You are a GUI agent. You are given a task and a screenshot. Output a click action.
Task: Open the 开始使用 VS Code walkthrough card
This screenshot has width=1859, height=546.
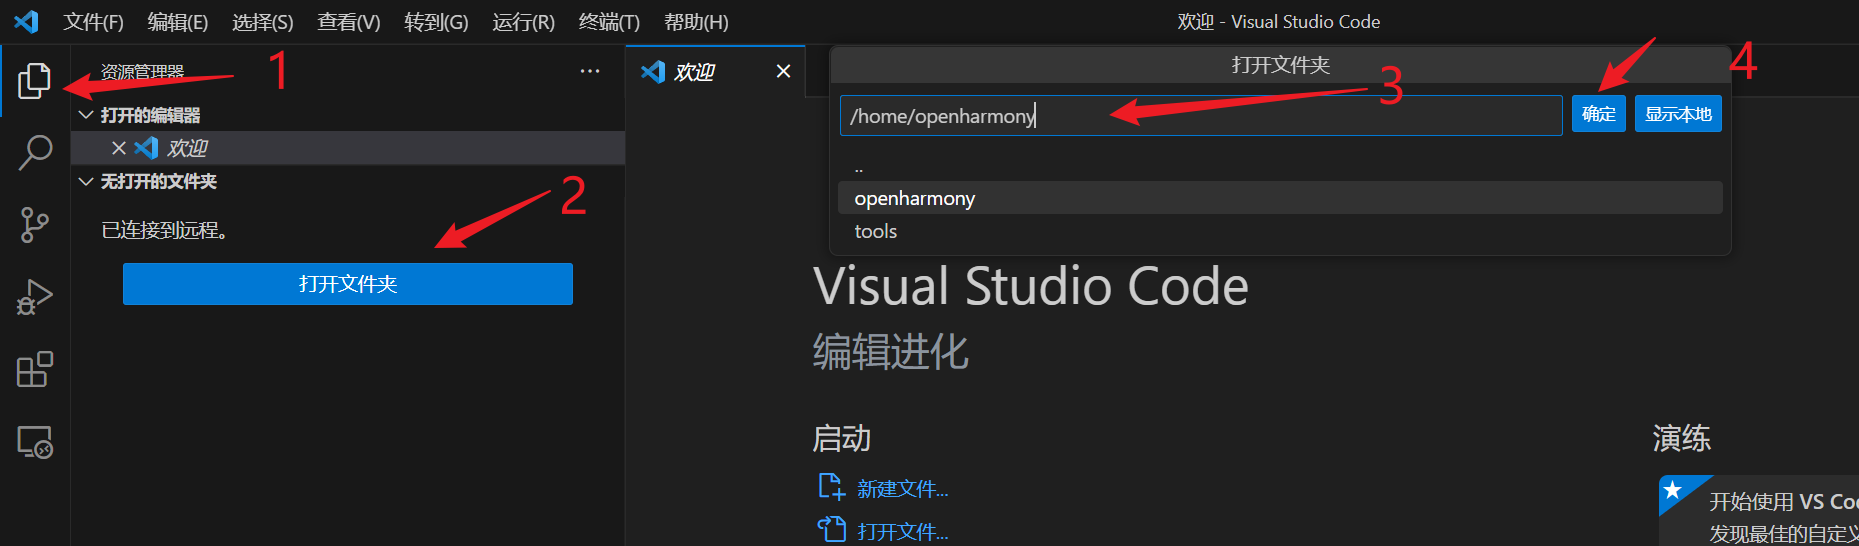point(1760,511)
